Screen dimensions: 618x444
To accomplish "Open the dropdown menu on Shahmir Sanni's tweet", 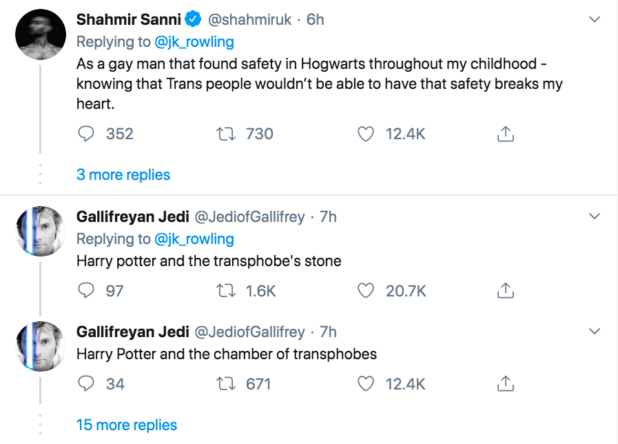I will click(595, 20).
